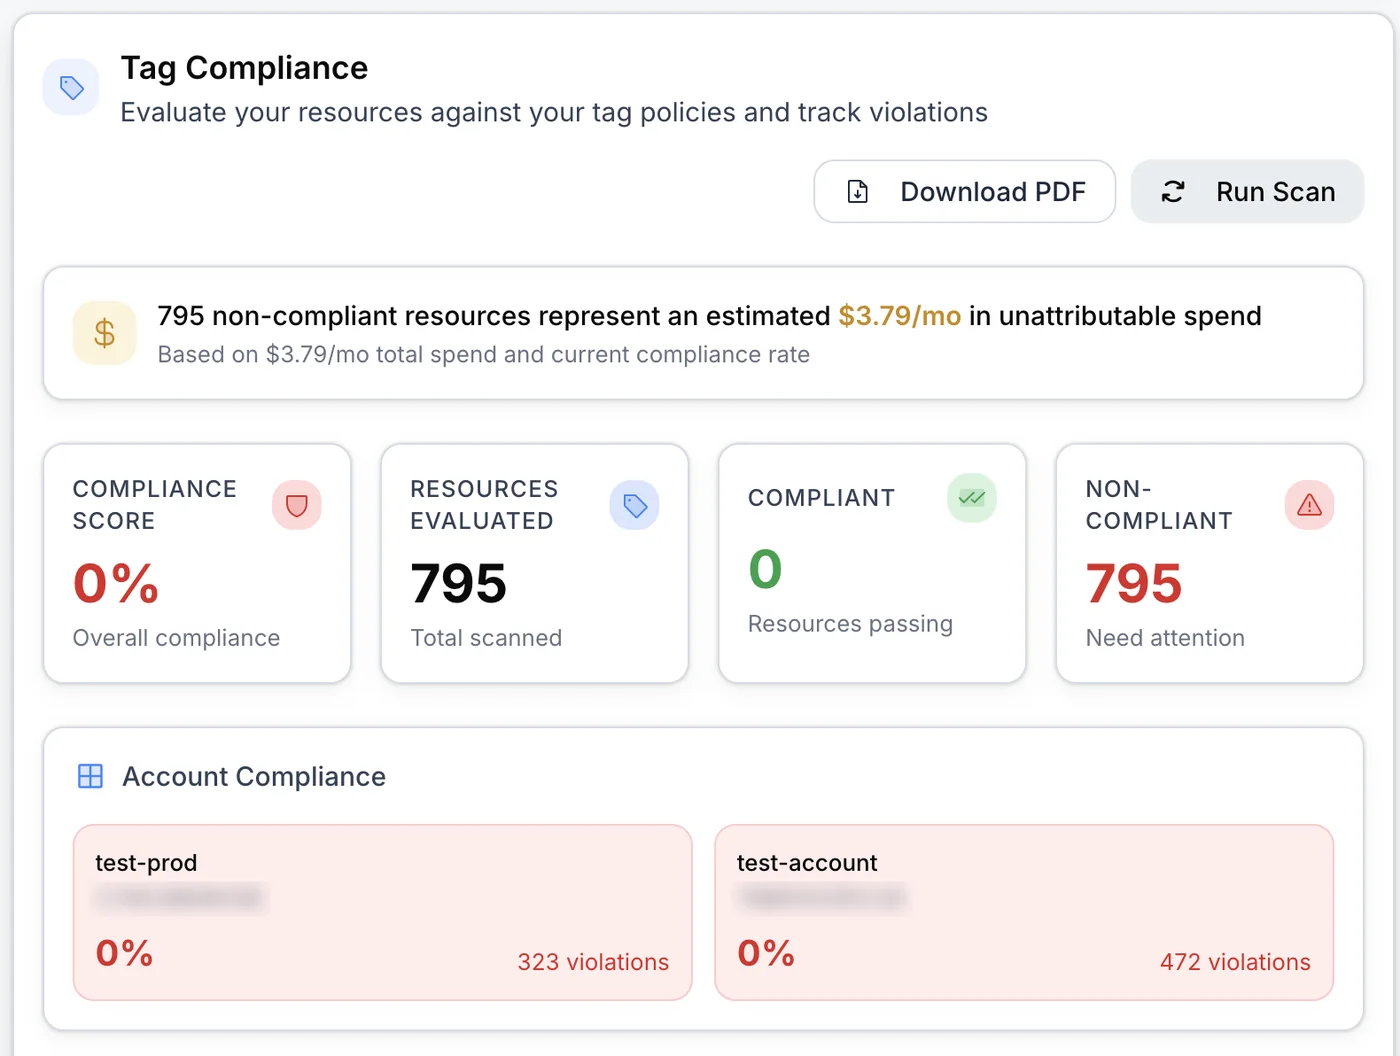Click the Tag Compliance tag icon in header
Screen dimensions: 1400x1056
[x=71, y=88]
